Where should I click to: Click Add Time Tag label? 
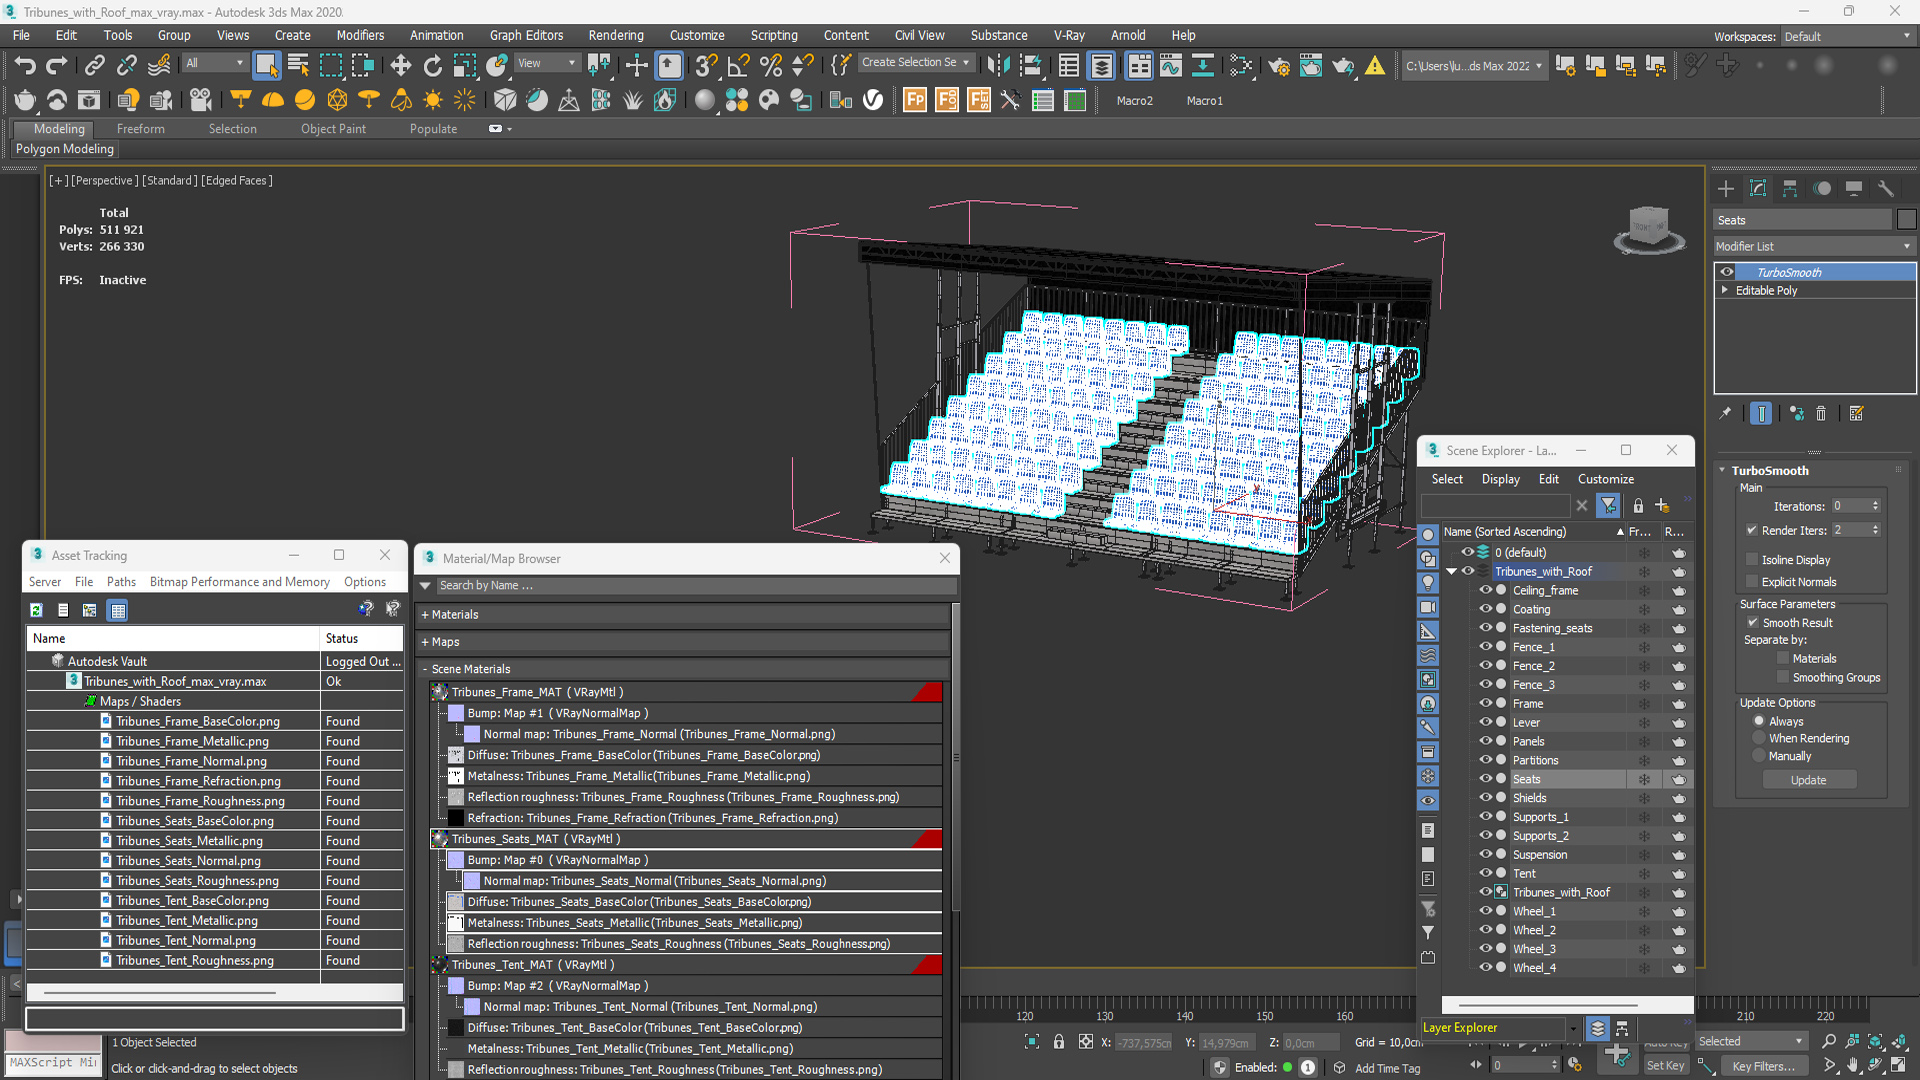(x=1387, y=1068)
